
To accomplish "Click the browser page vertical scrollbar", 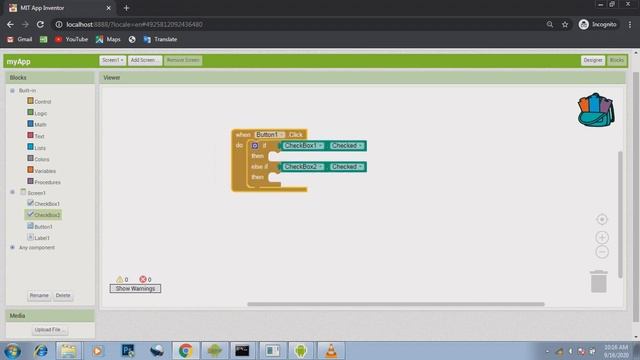I will pos(636,196).
